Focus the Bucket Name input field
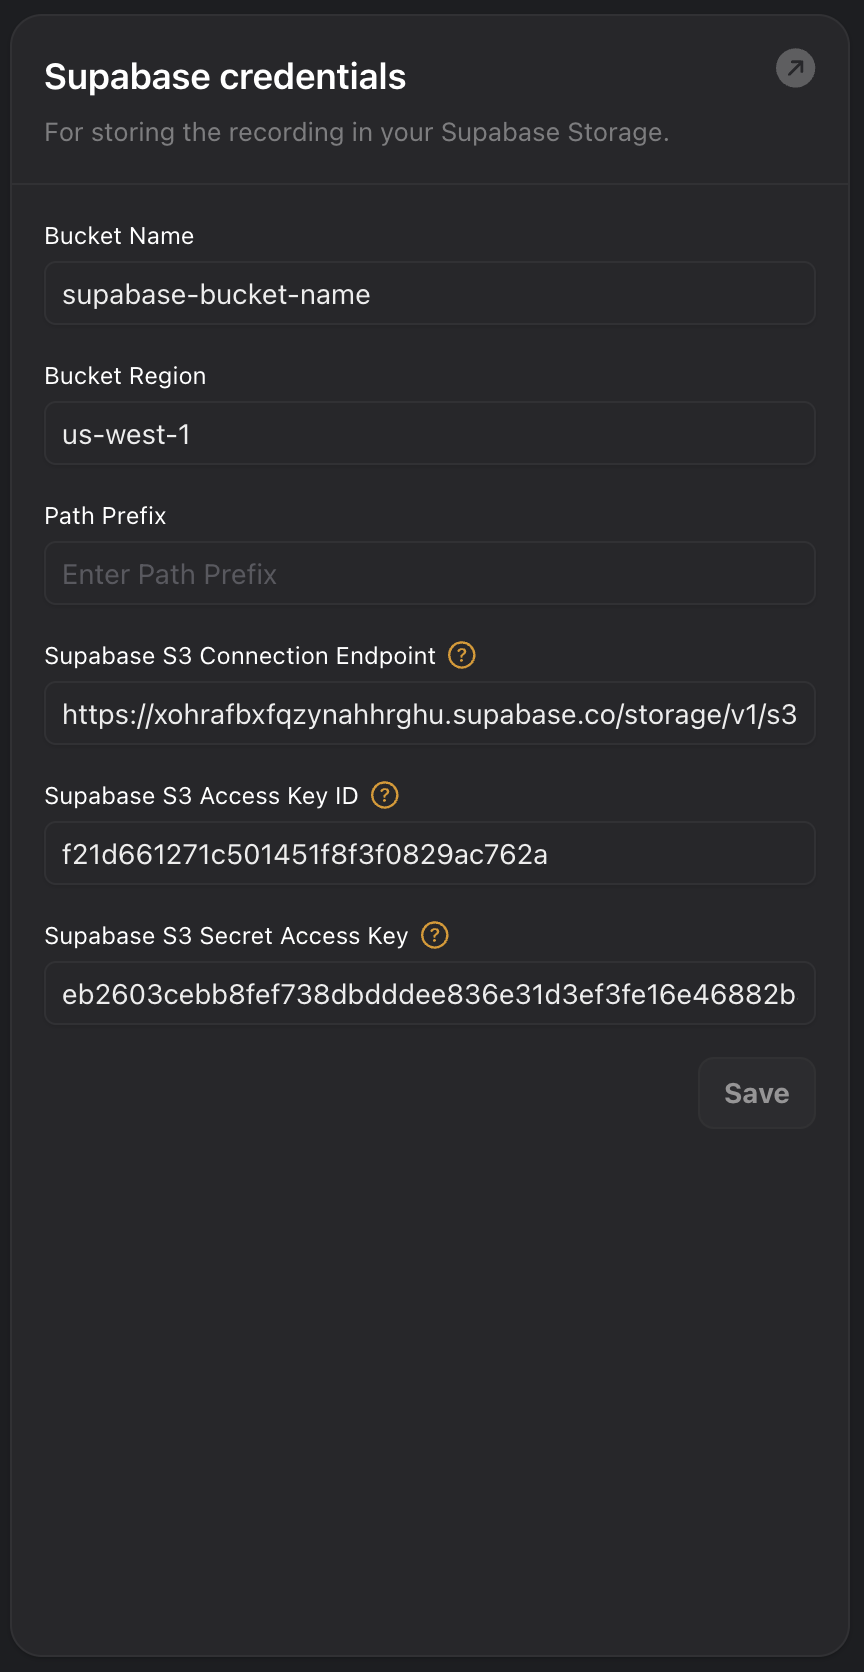The image size is (864, 1672). click(x=429, y=294)
